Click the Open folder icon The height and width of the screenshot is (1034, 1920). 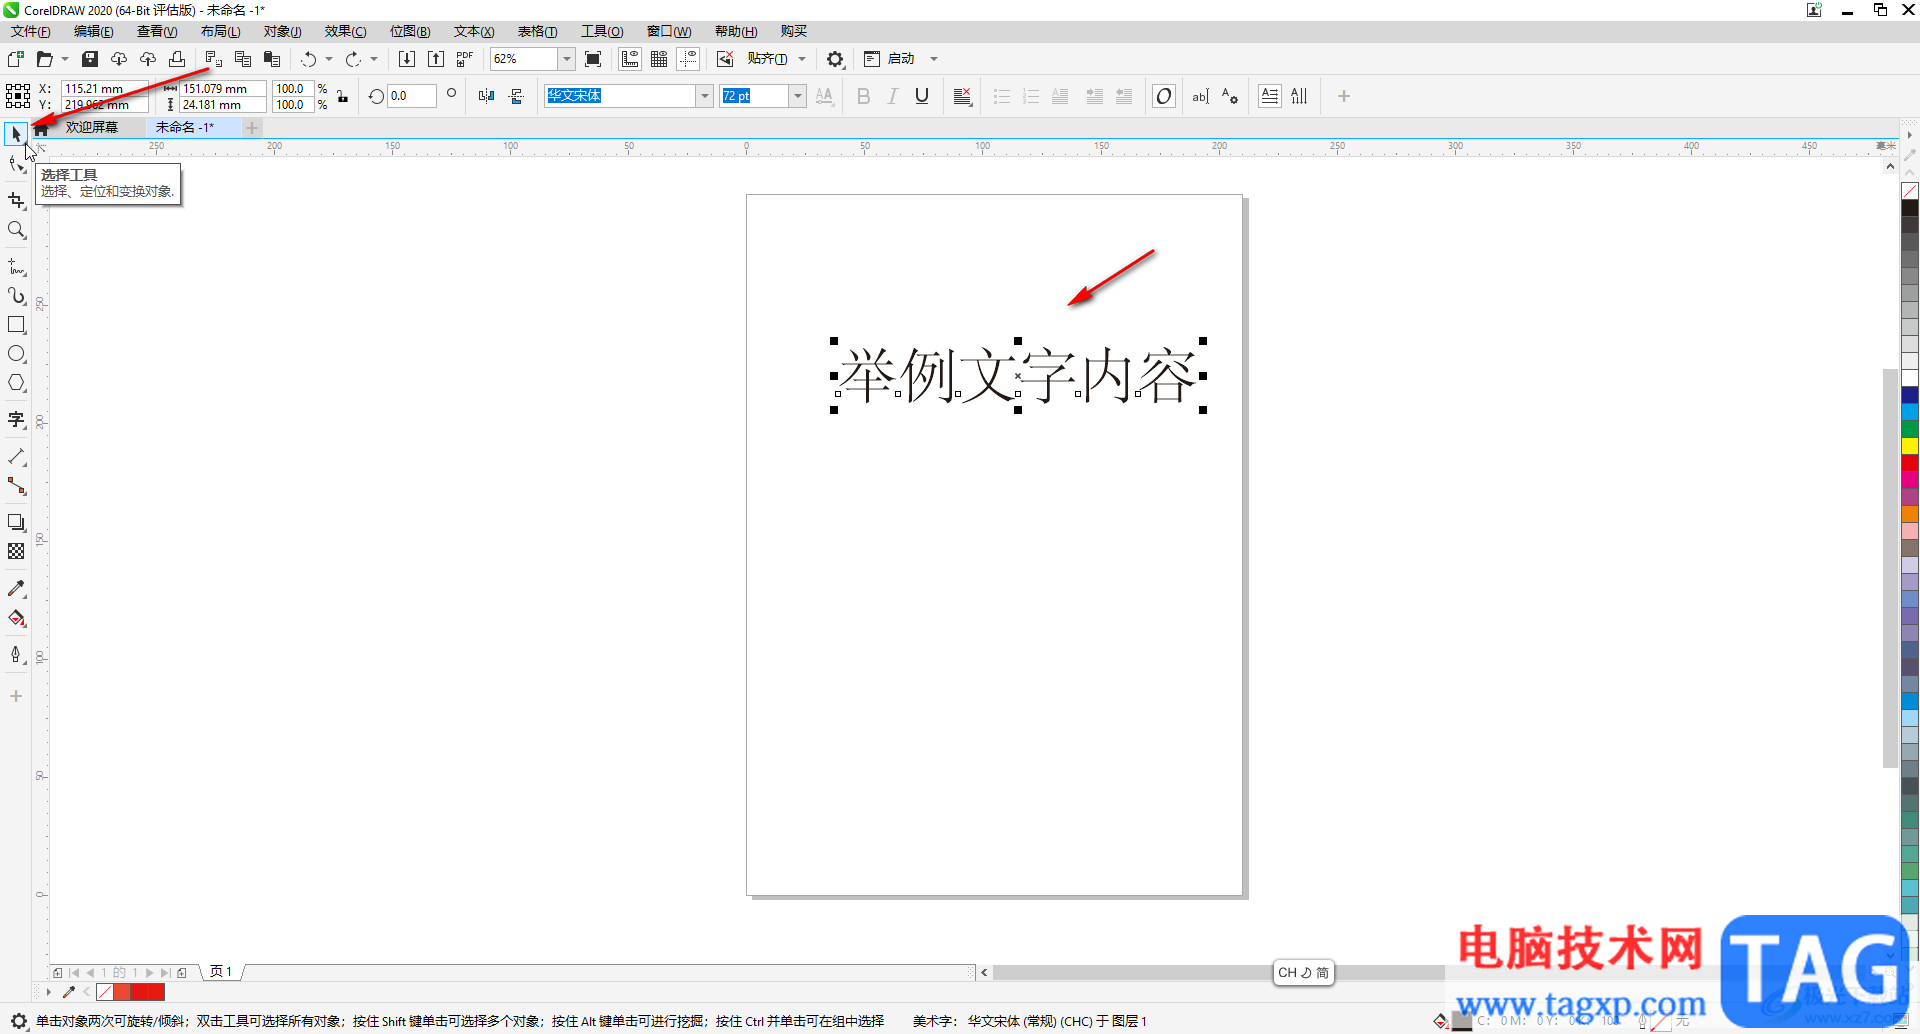coord(45,59)
